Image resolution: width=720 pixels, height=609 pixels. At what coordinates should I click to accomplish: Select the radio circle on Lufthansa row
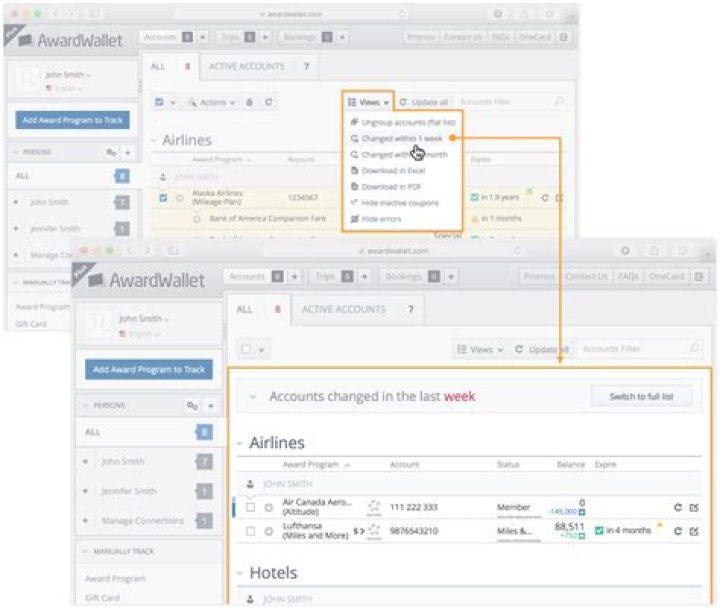pos(269,531)
